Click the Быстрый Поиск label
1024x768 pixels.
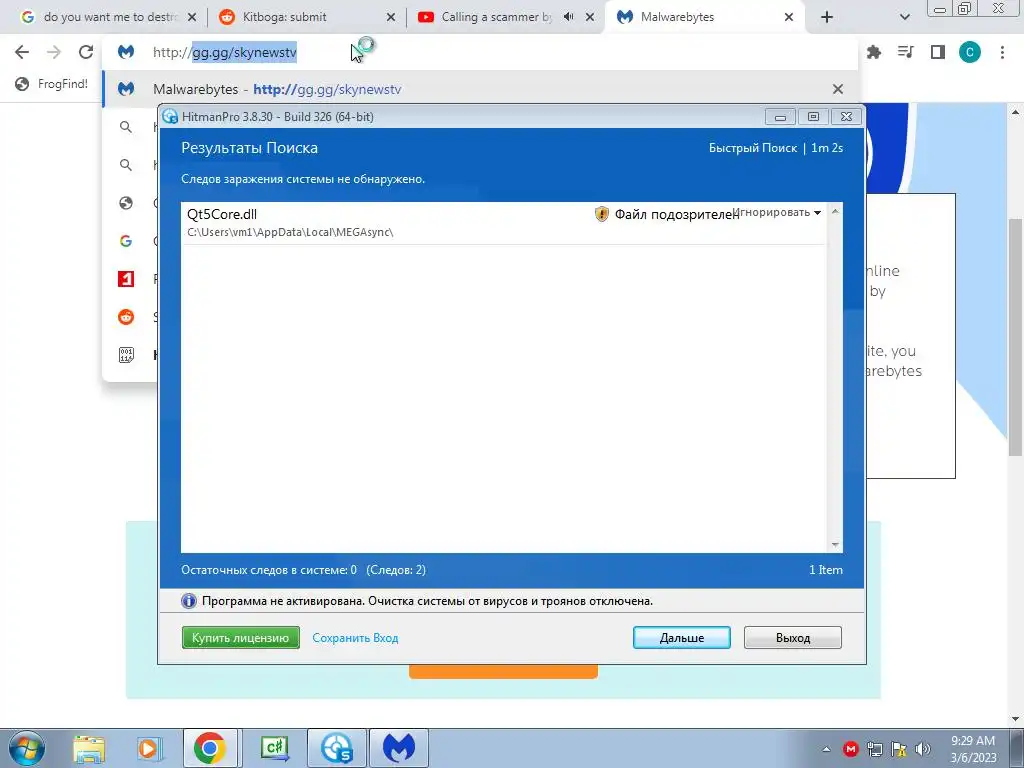[x=753, y=148]
